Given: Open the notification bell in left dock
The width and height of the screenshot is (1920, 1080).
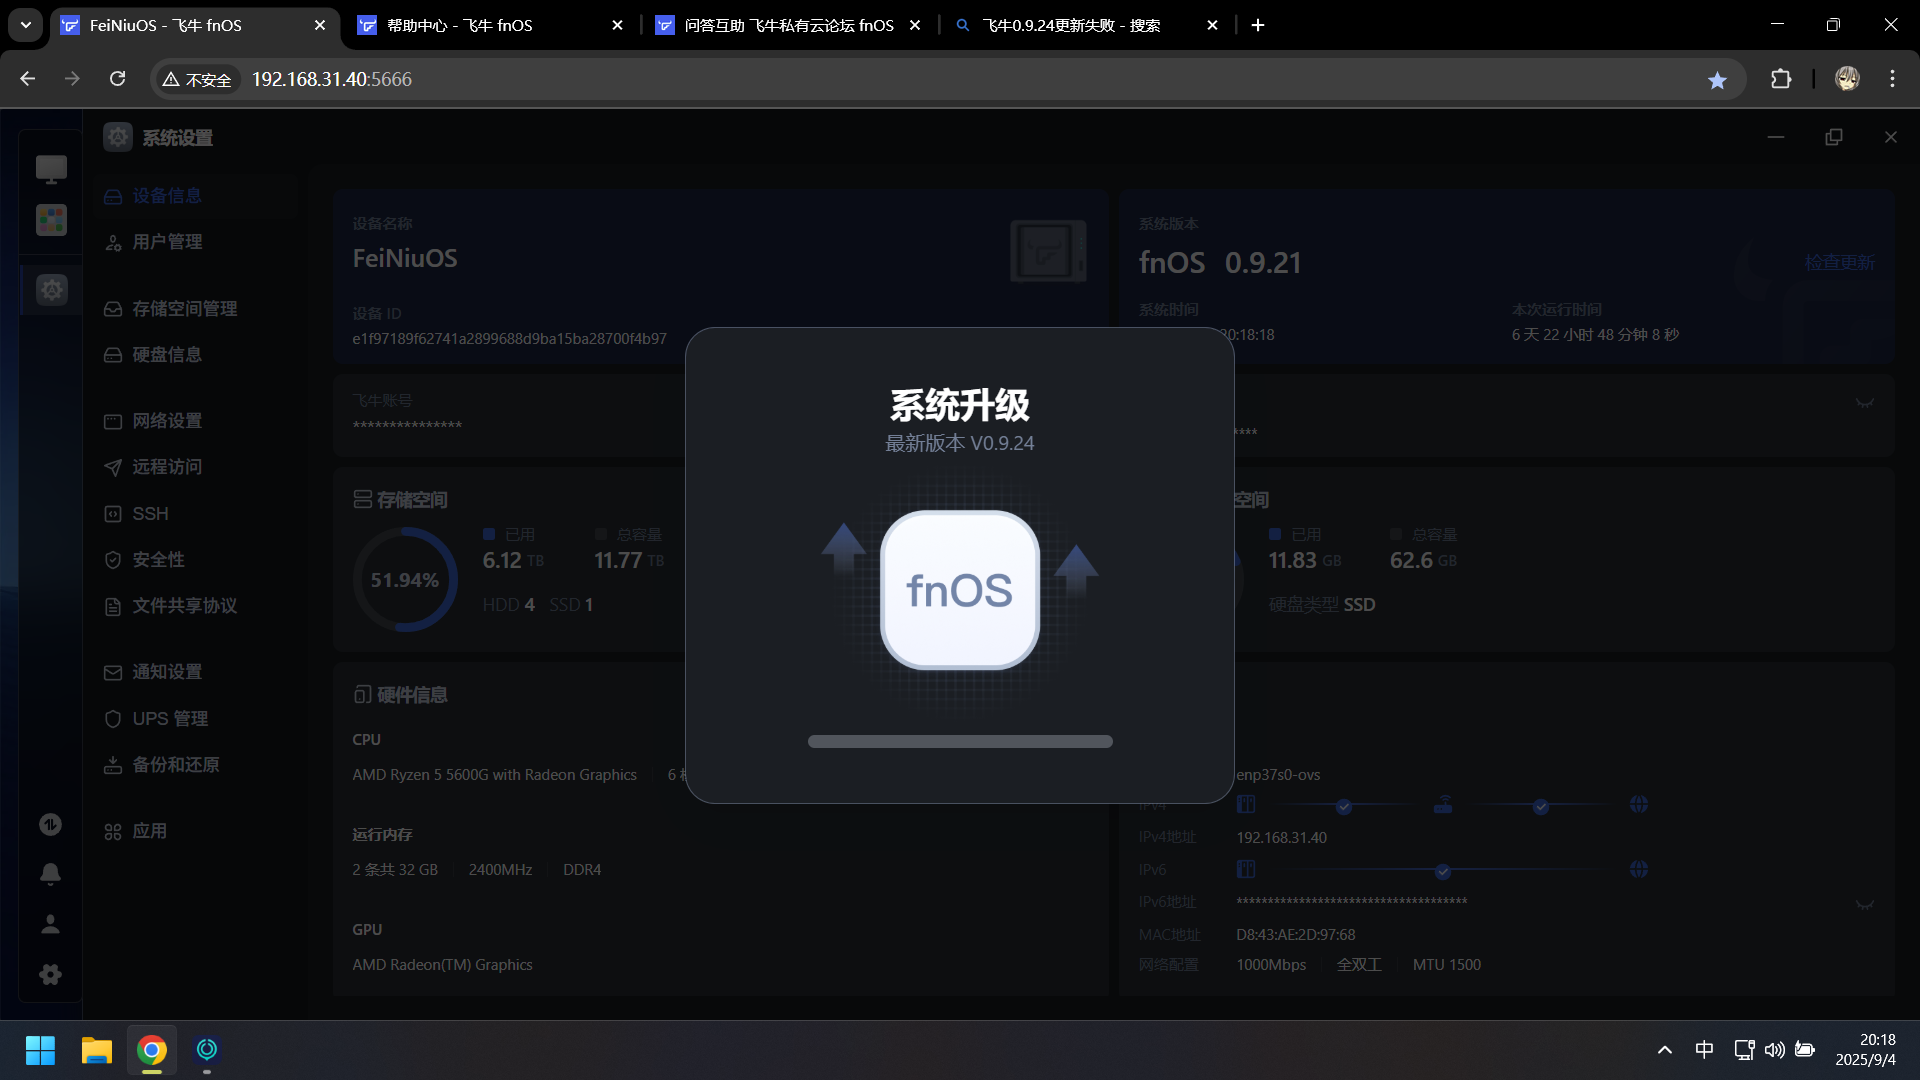Looking at the screenshot, I should [51, 874].
